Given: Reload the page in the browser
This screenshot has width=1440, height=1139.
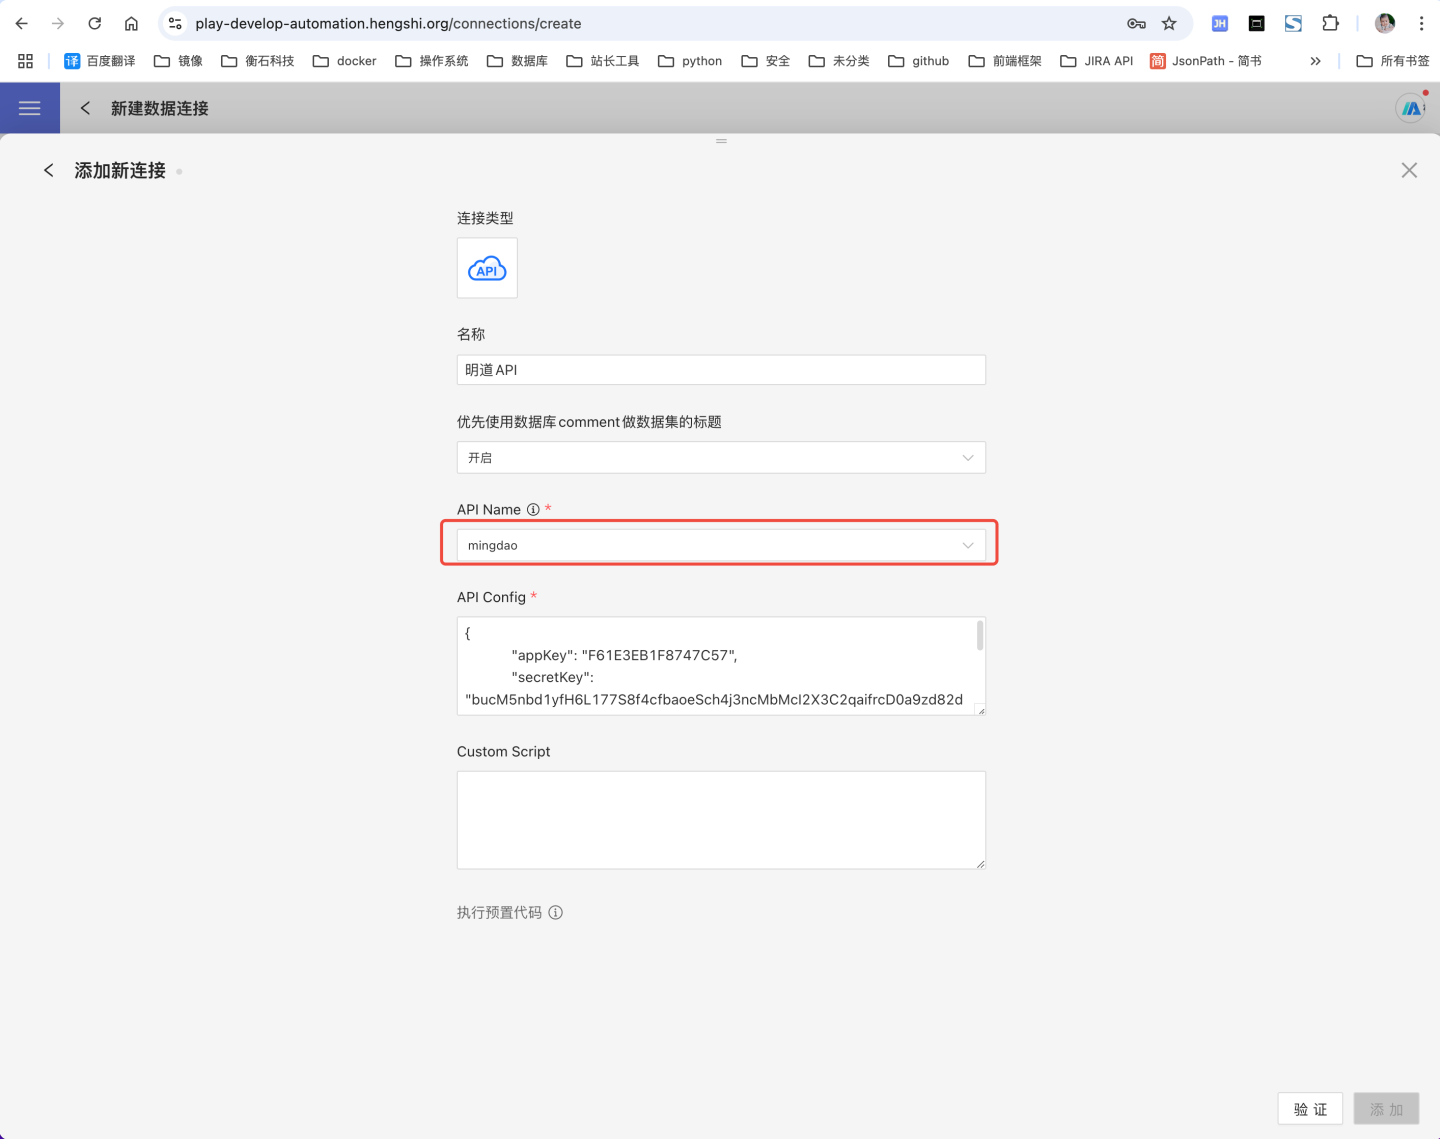Looking at the screenshot, I should [x=95, y=23].
